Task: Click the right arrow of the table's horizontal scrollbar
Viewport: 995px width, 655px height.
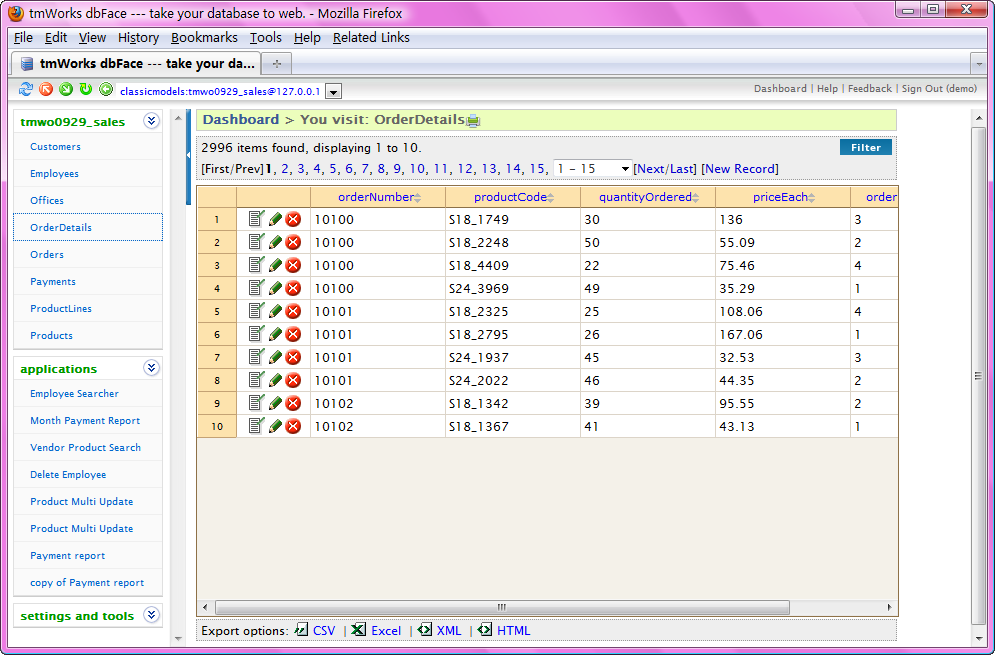Action: click(x=889, y=607)
